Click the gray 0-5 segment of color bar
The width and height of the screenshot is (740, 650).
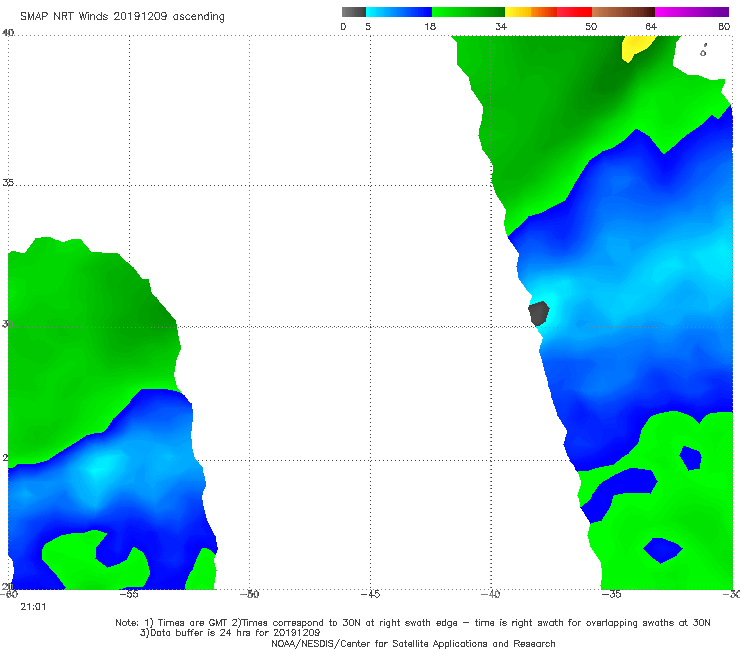354,12
